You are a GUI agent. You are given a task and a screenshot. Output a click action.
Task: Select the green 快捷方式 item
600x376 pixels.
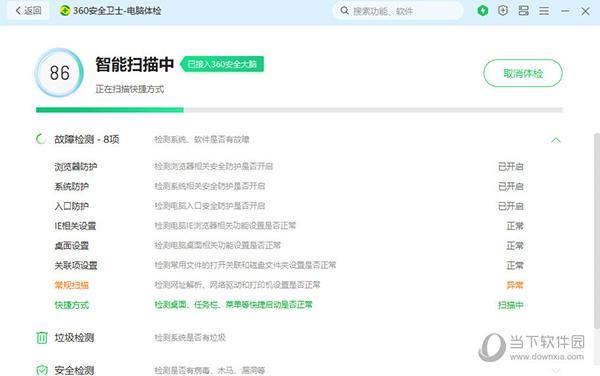[72, 305]
